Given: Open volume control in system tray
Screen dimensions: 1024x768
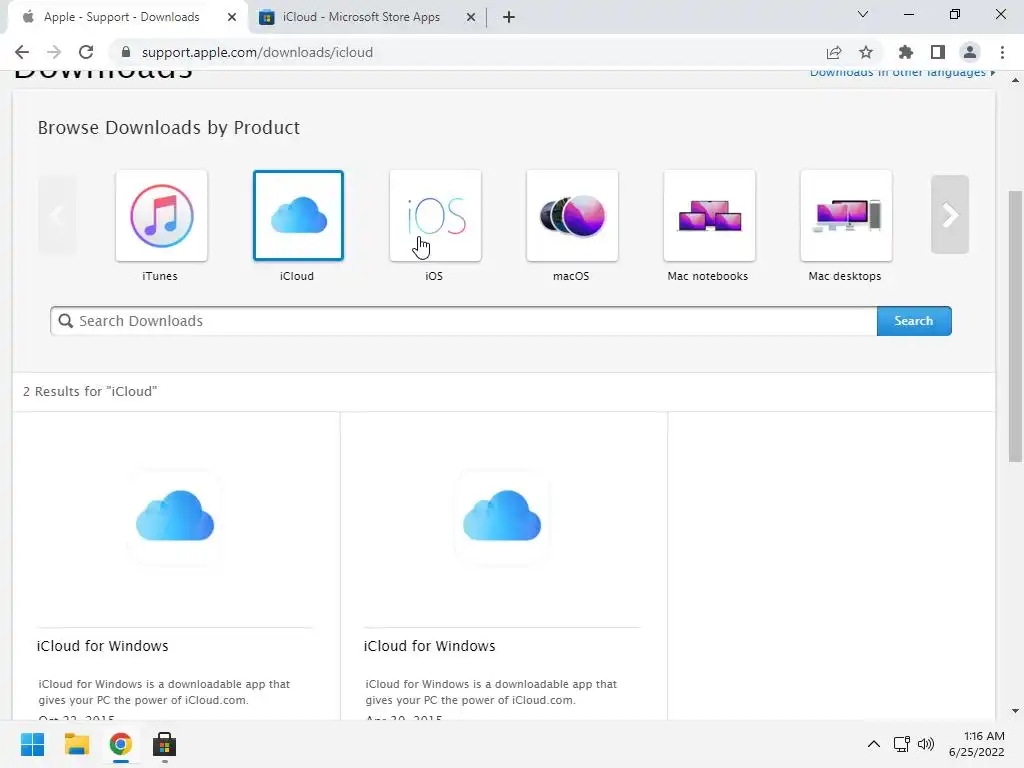Looking at the screenshot, I should pyautogui.click(x=926, y=744).
